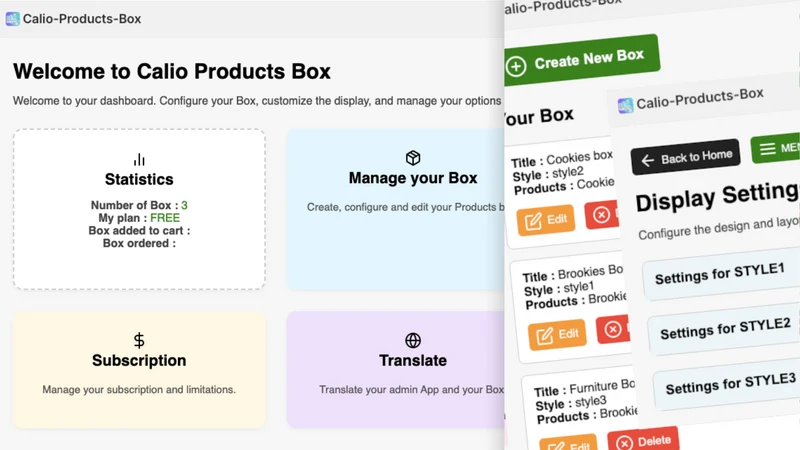Open Settings for STYLE2

coord(725,330)
